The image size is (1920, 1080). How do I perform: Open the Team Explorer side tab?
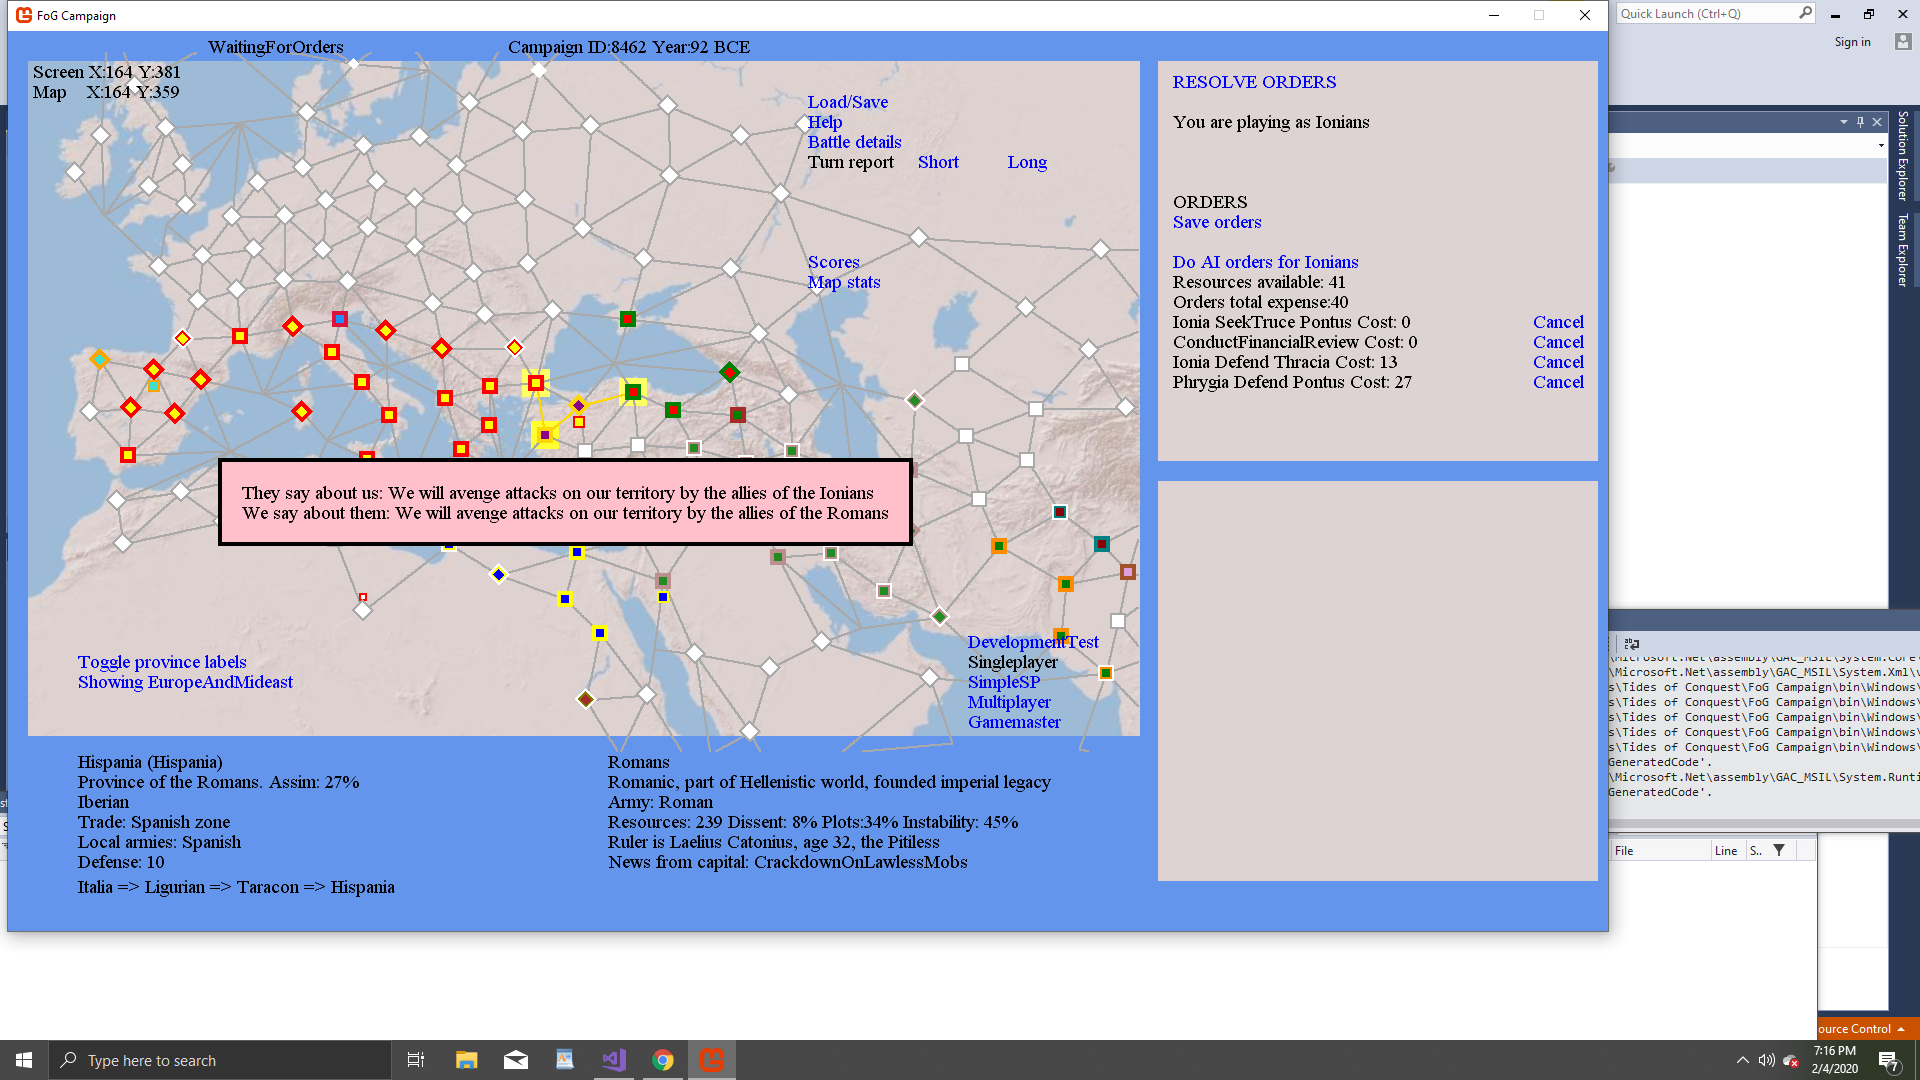pyautogui.click(x=1902, y=250)
